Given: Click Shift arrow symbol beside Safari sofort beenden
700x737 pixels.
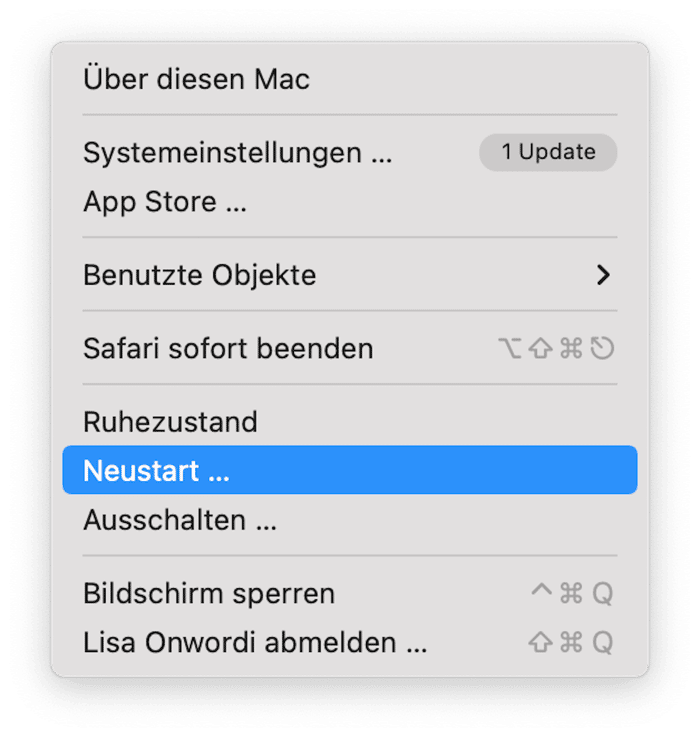Looking at the screenshot, I should coord(541,349).
